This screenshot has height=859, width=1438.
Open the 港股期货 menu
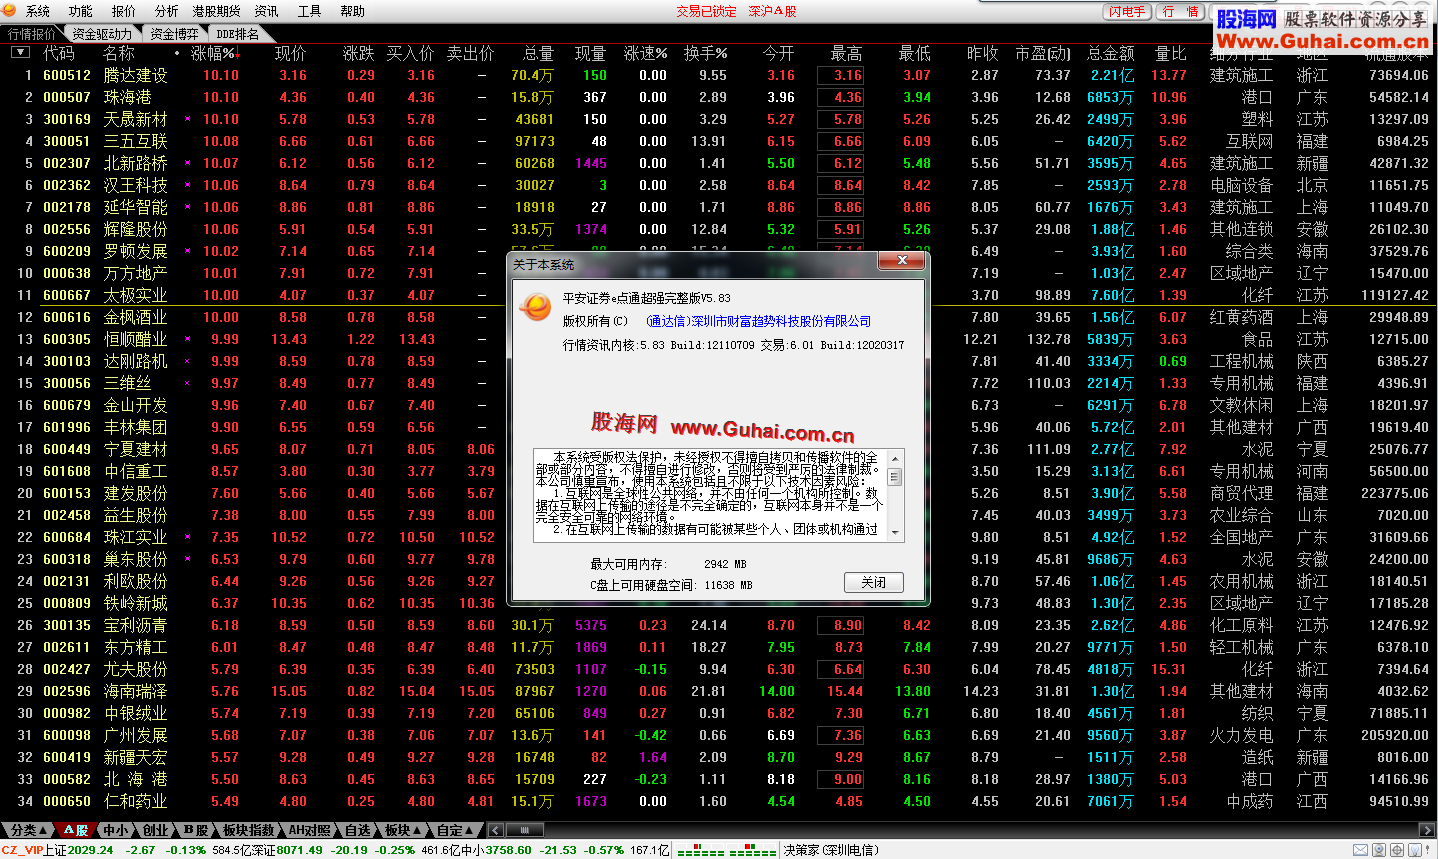(x=217, y=11)
